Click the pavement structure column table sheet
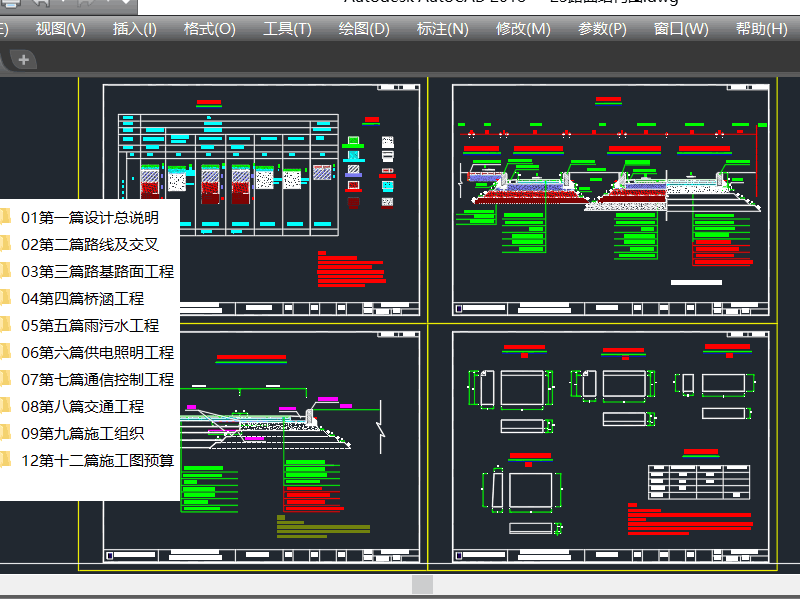This screenshot has height=600, width=800. click(261, 200)
